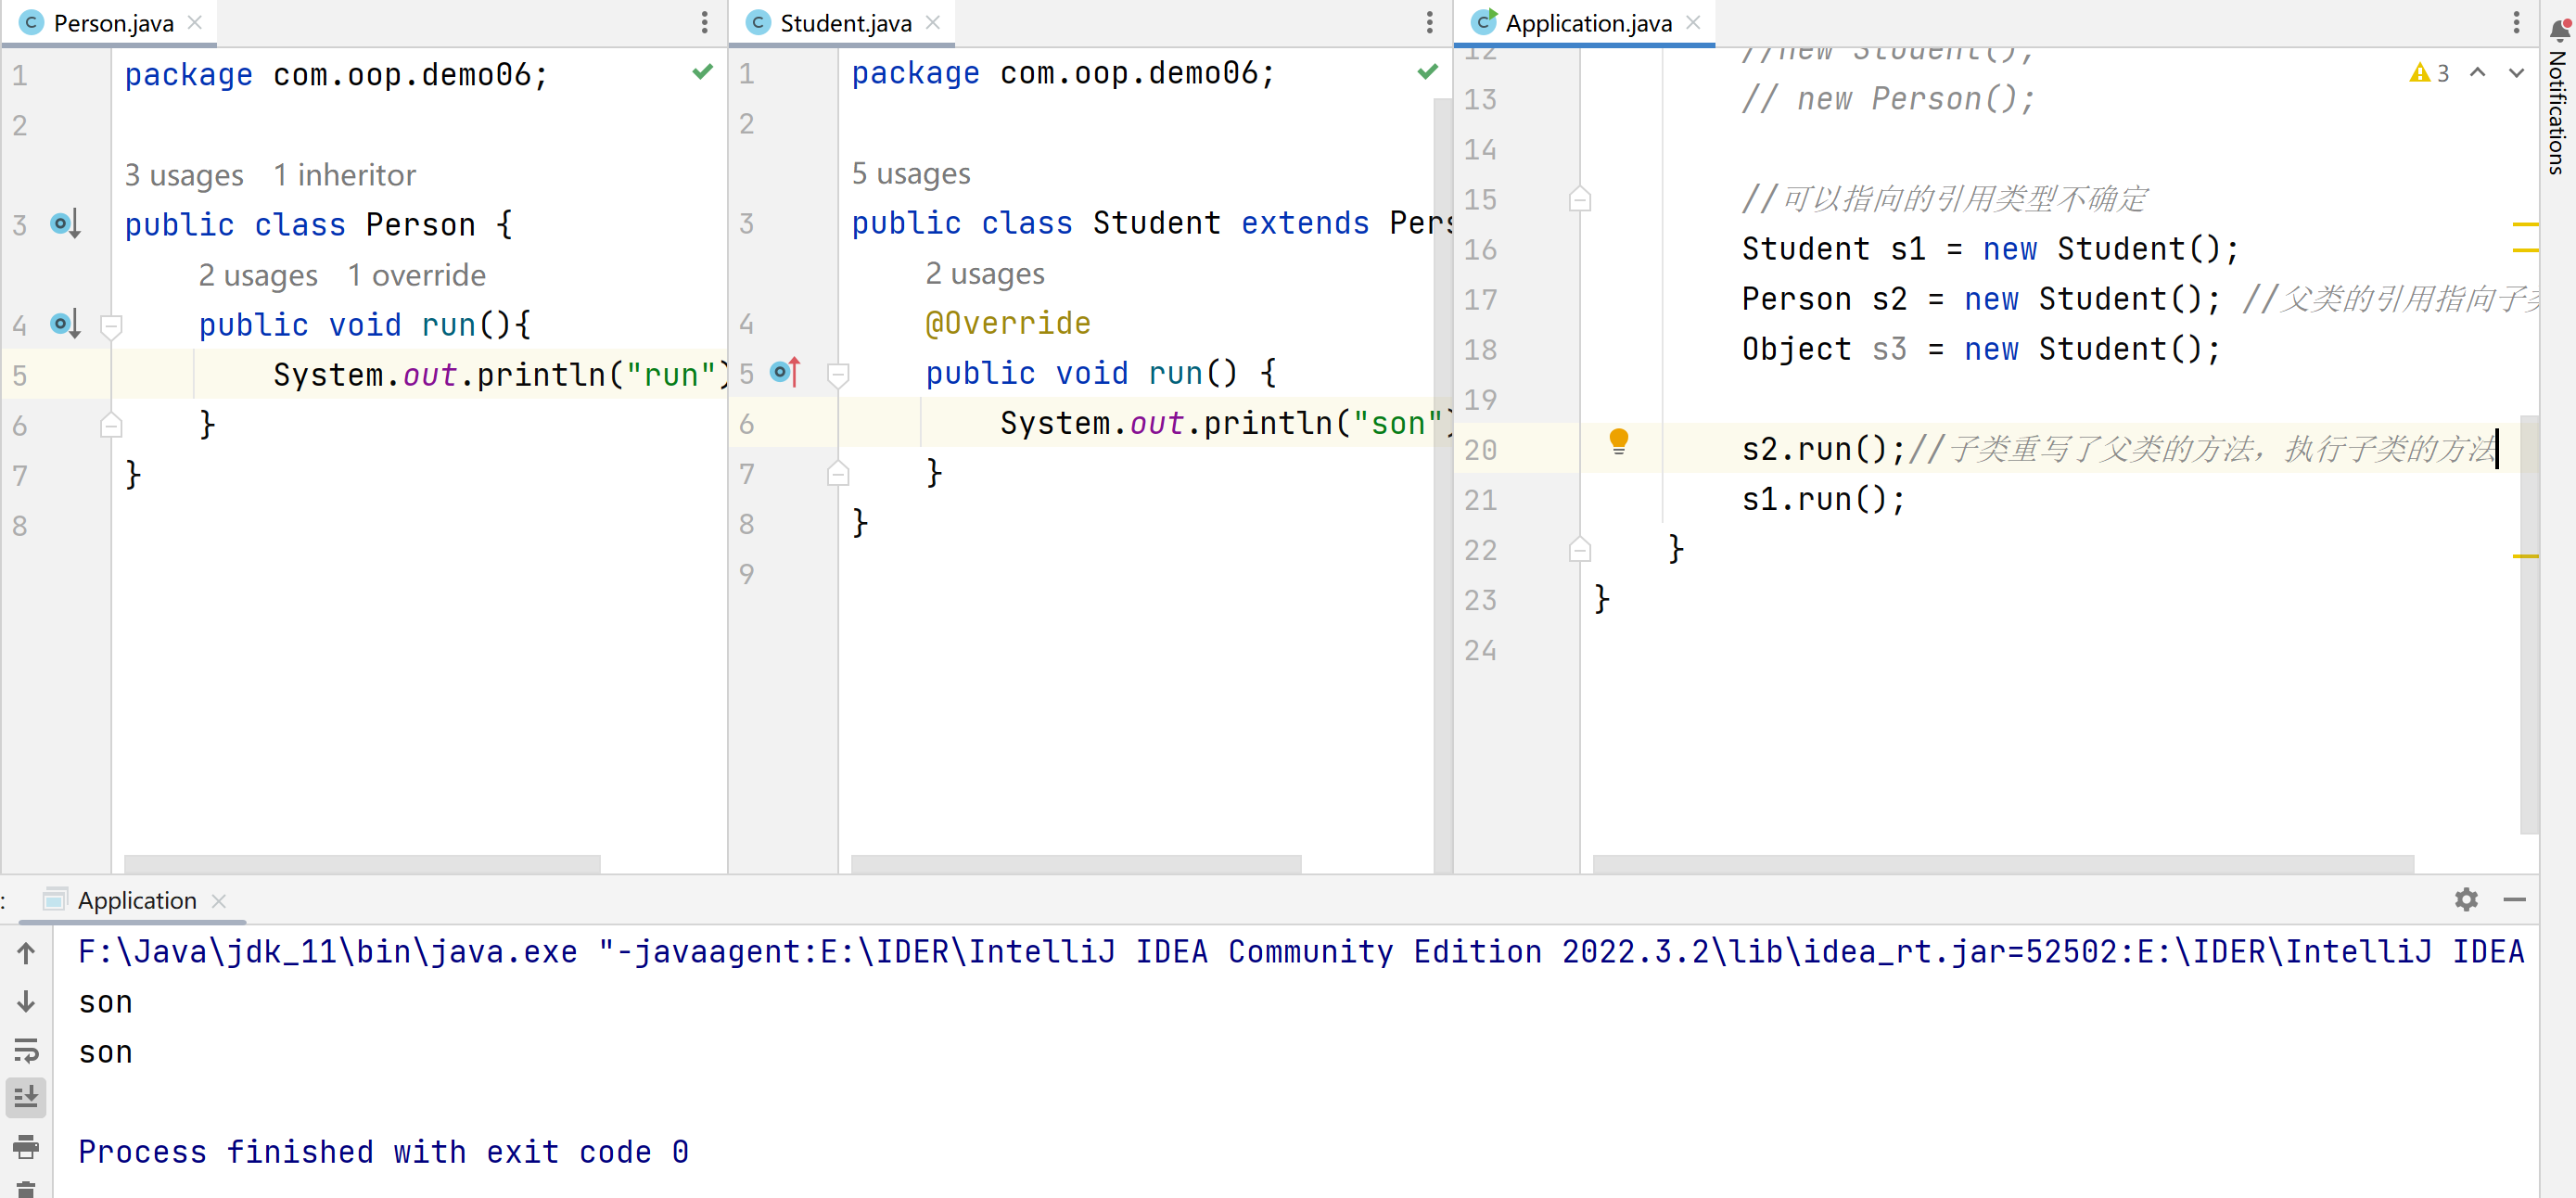Click the quick-fix lightbulb on line 20

pos(1618,440)
